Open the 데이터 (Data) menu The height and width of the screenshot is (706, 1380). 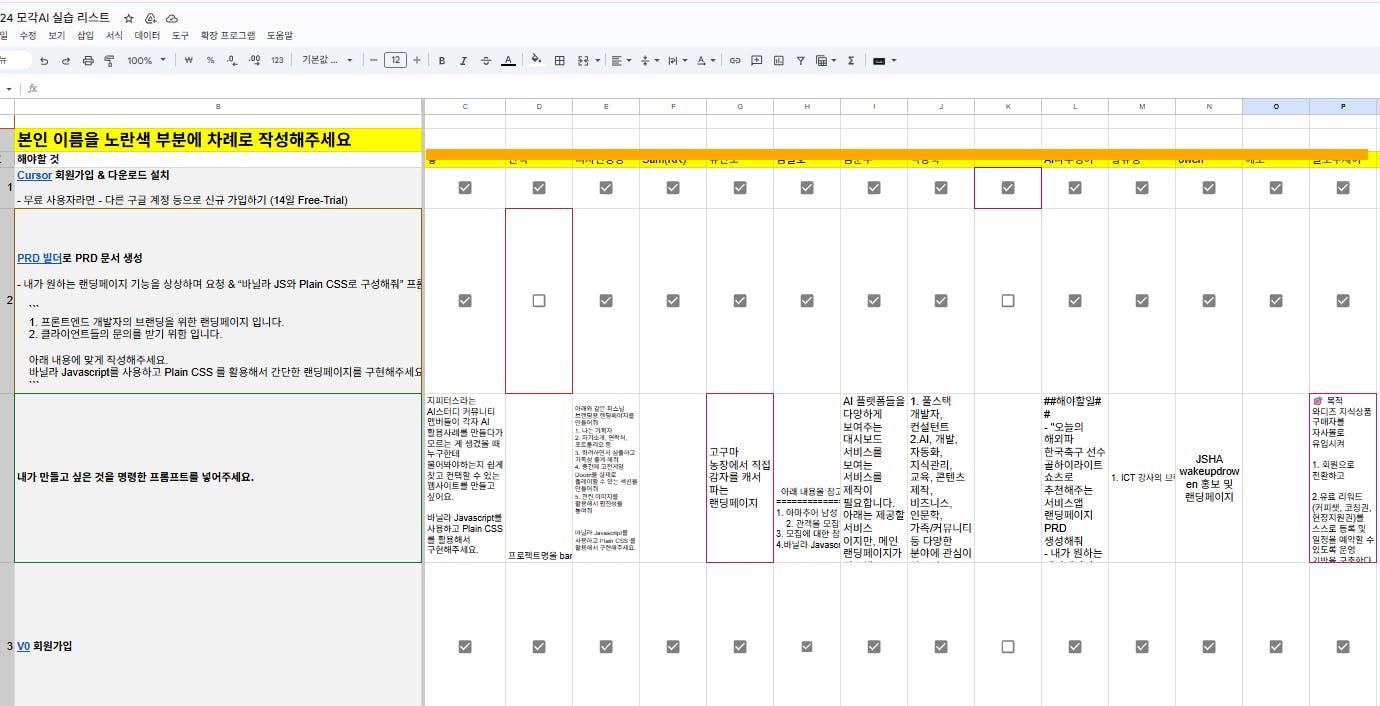pyautogui.click(x=147, y=35)
